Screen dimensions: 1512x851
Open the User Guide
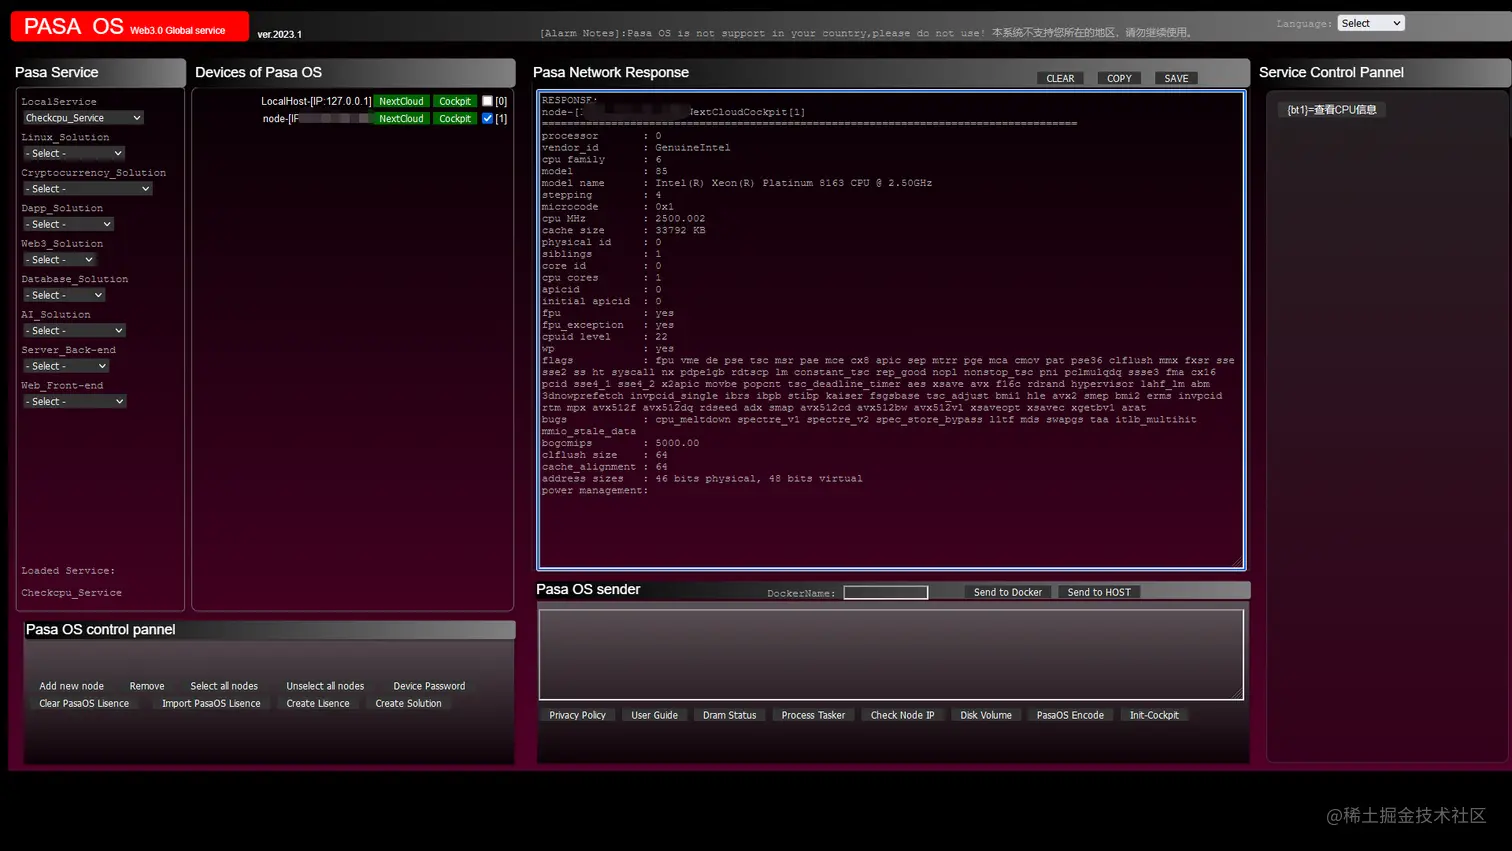[x=654, y=715]
